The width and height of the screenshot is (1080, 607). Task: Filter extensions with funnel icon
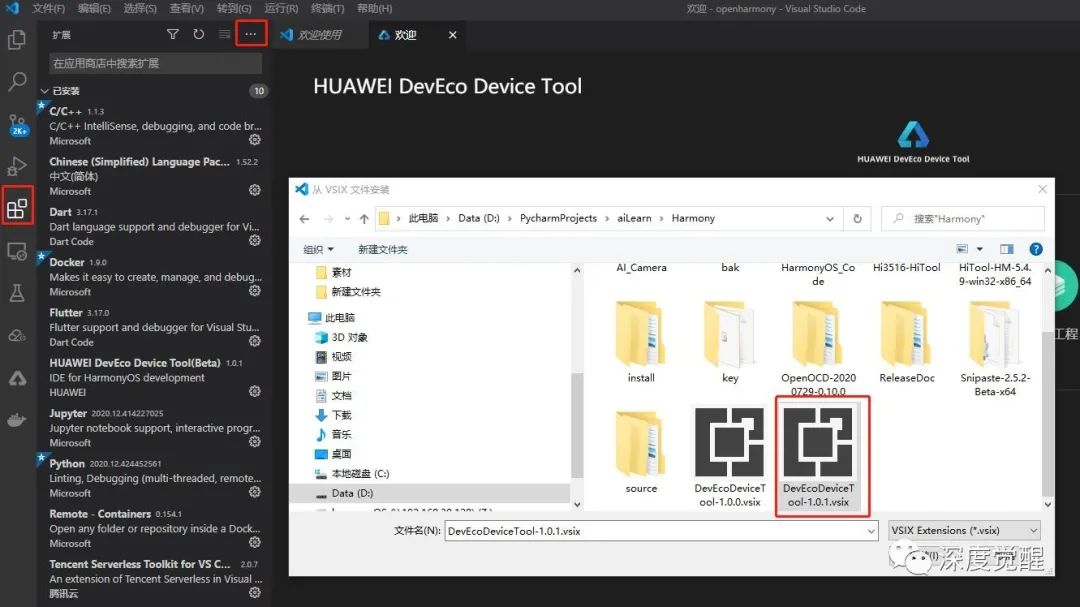click(173, 34)
